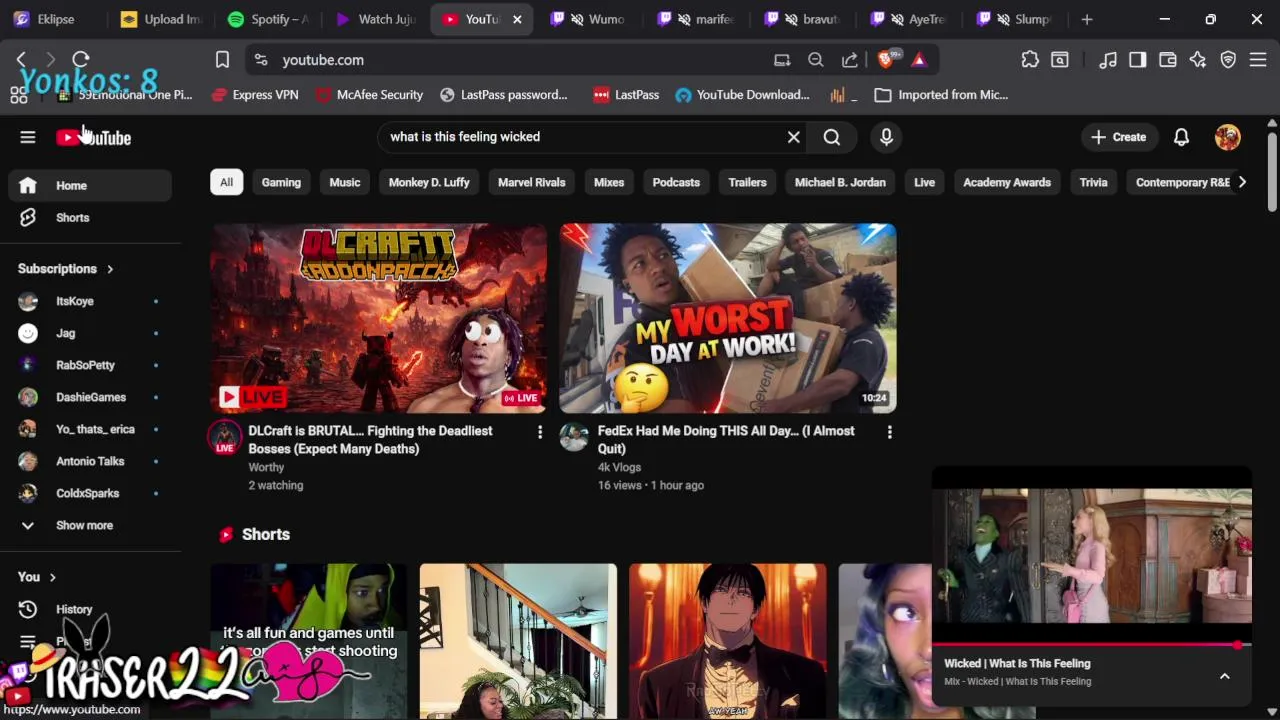Open the browser main menu
1280x720 pixels.
[x=1258, y=60]
